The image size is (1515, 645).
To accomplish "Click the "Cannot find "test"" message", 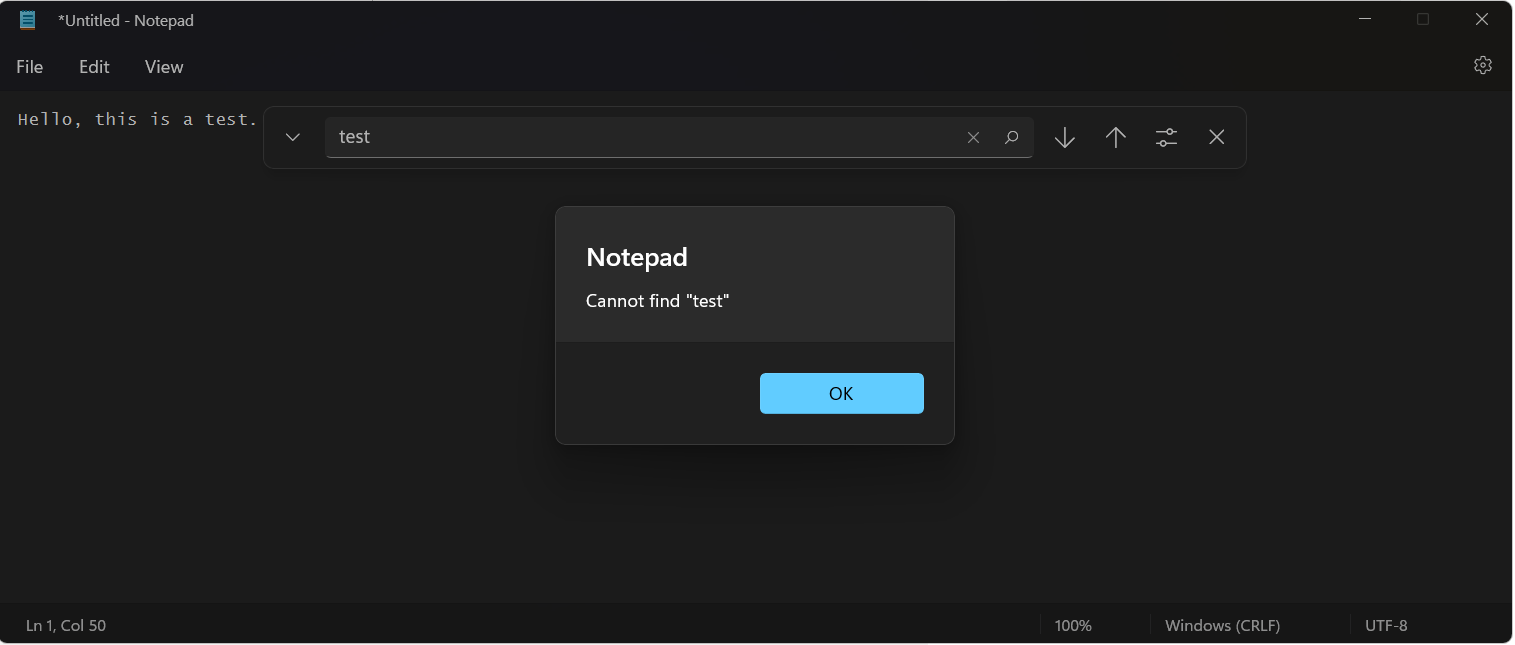I will point(658,300).
